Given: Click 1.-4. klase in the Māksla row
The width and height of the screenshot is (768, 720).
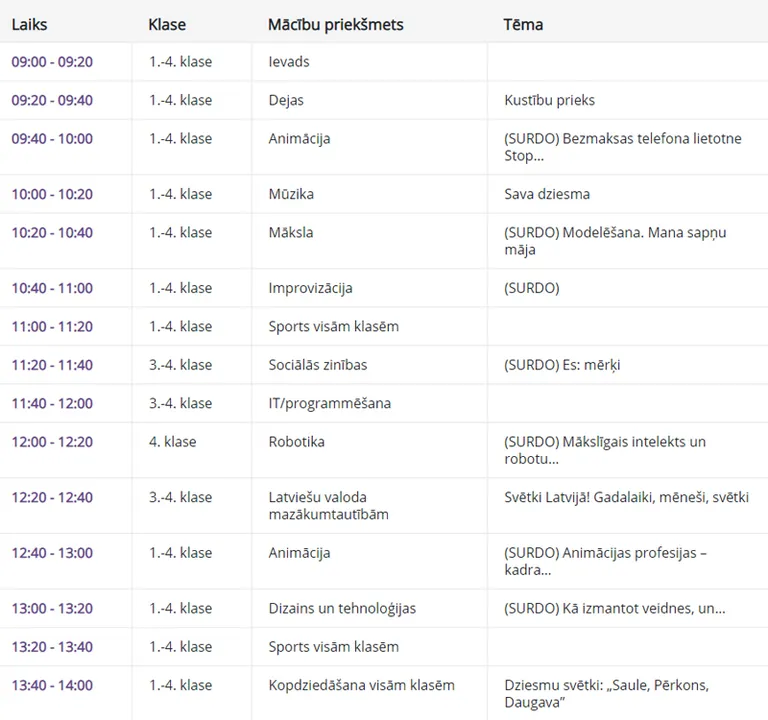Looking at the screenshot, I should coord(181,232).
